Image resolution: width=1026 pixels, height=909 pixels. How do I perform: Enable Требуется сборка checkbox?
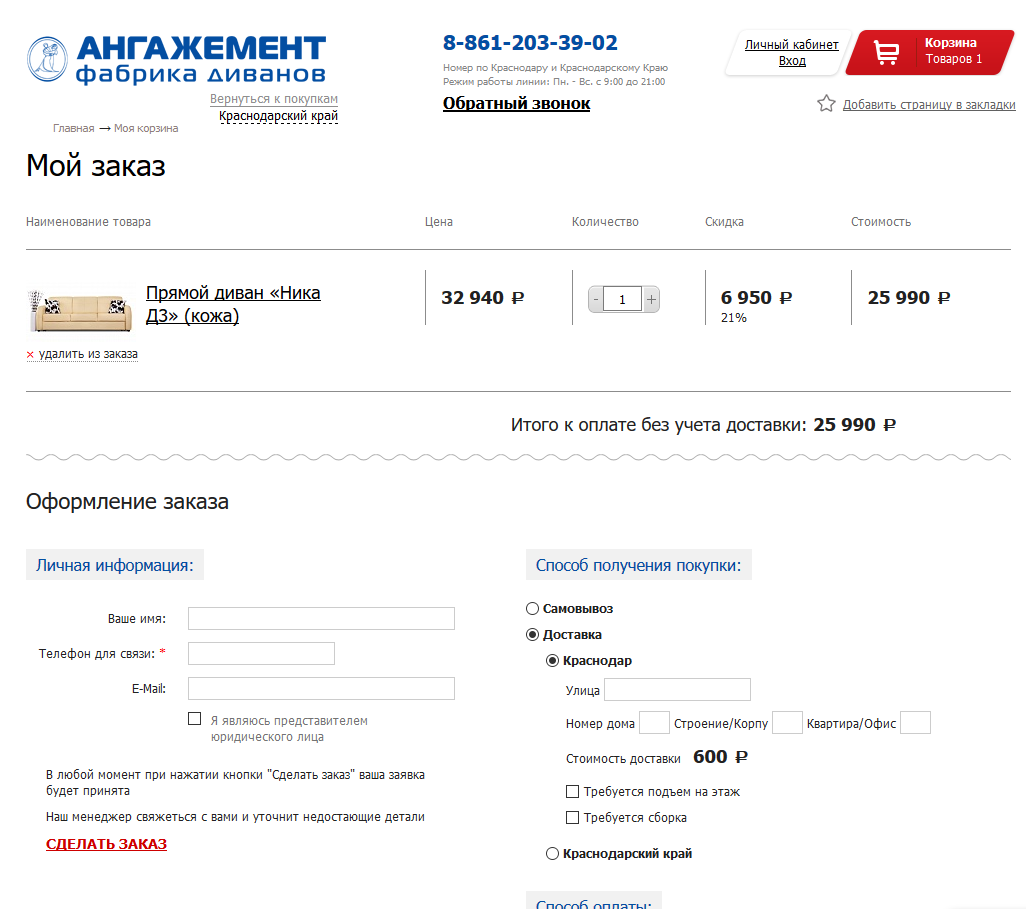click(x=573, y=817)
